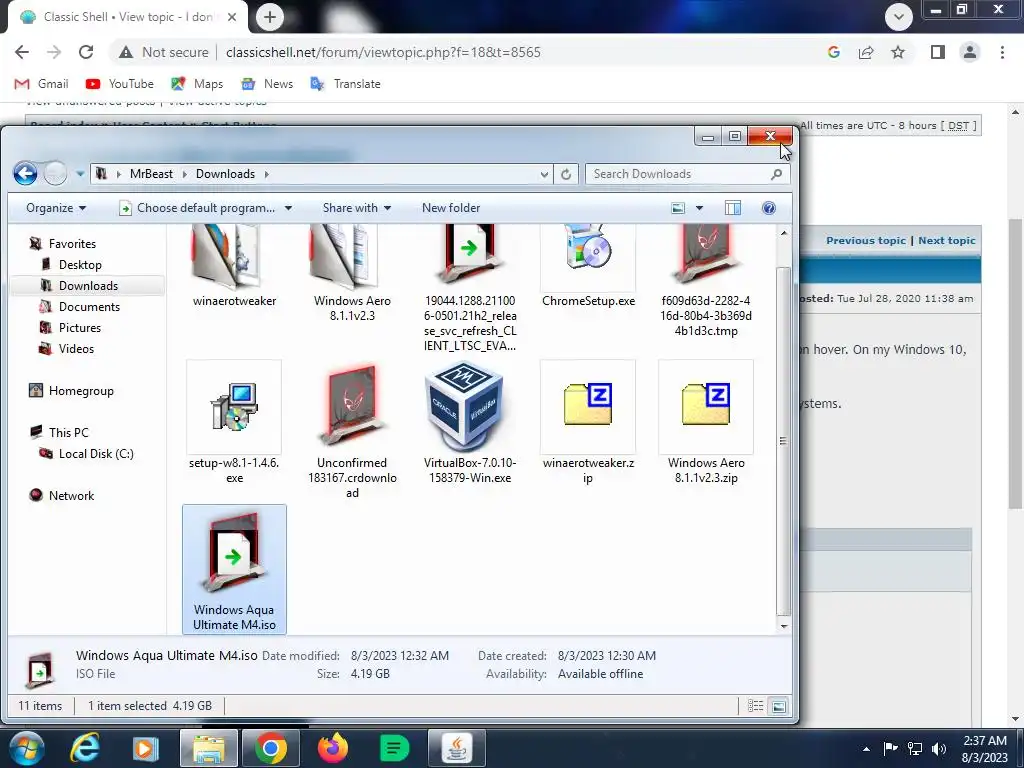Screen dimensions: 1024x768
Task: Change view icon in Explorer toolbar
Action: click(679, 208)
